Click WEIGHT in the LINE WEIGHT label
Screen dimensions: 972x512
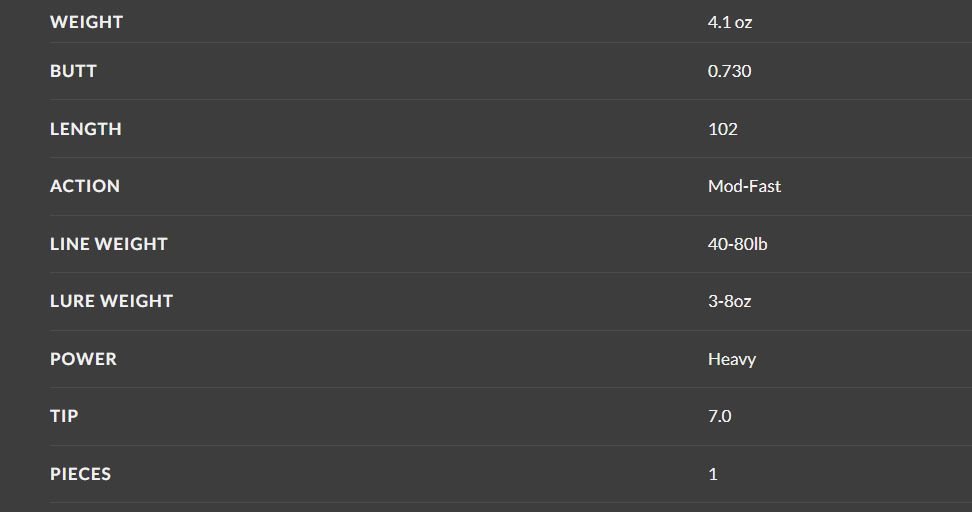[130, 244]
